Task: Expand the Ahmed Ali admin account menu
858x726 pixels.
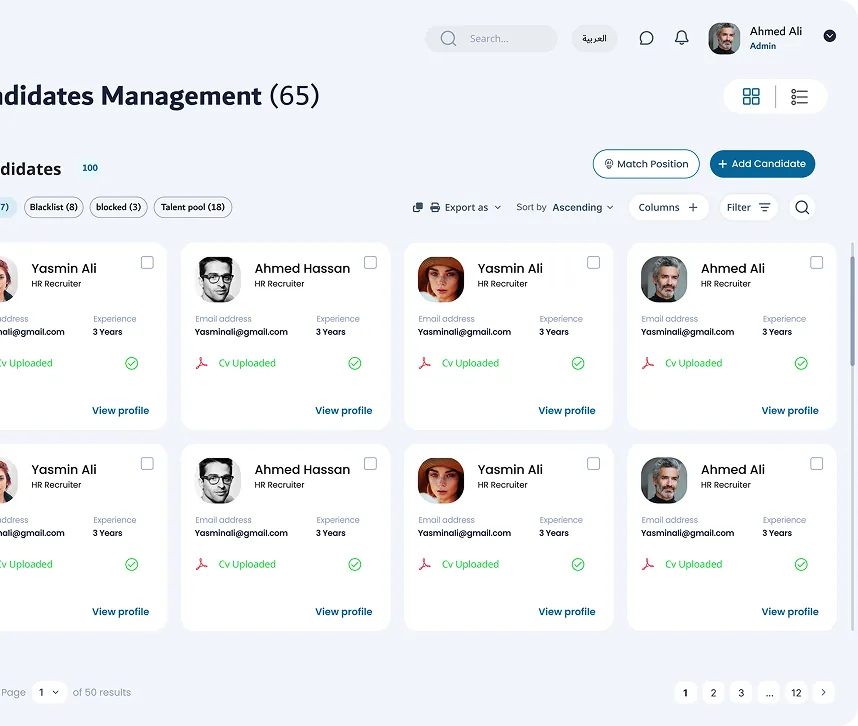Action: coord(830,36)
